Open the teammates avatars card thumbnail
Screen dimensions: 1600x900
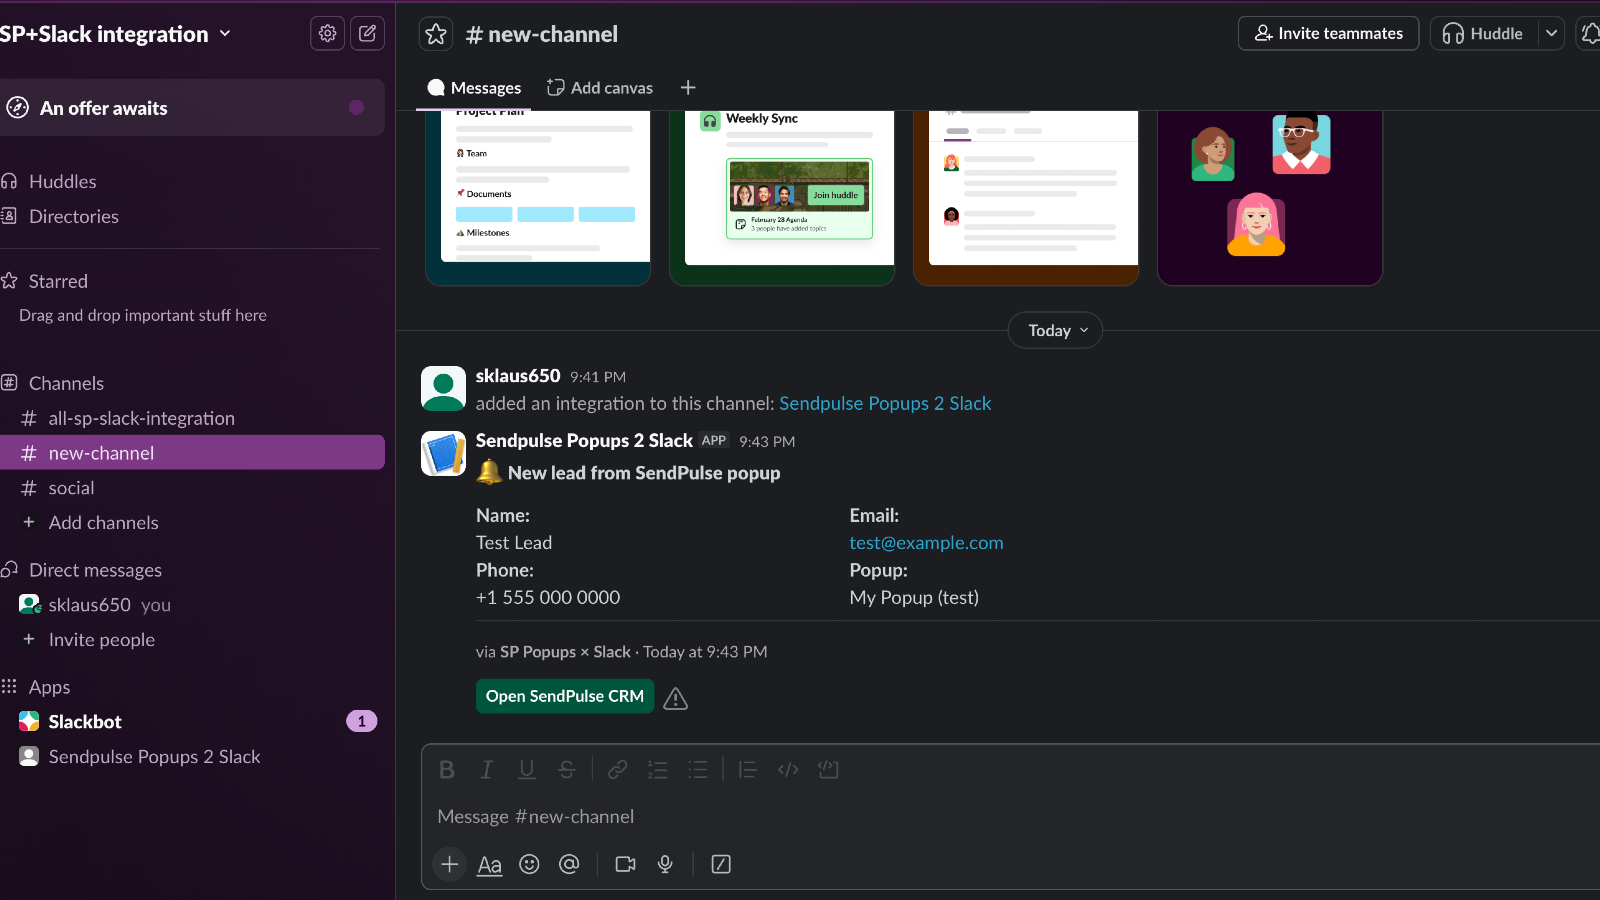pos(1270,198)
